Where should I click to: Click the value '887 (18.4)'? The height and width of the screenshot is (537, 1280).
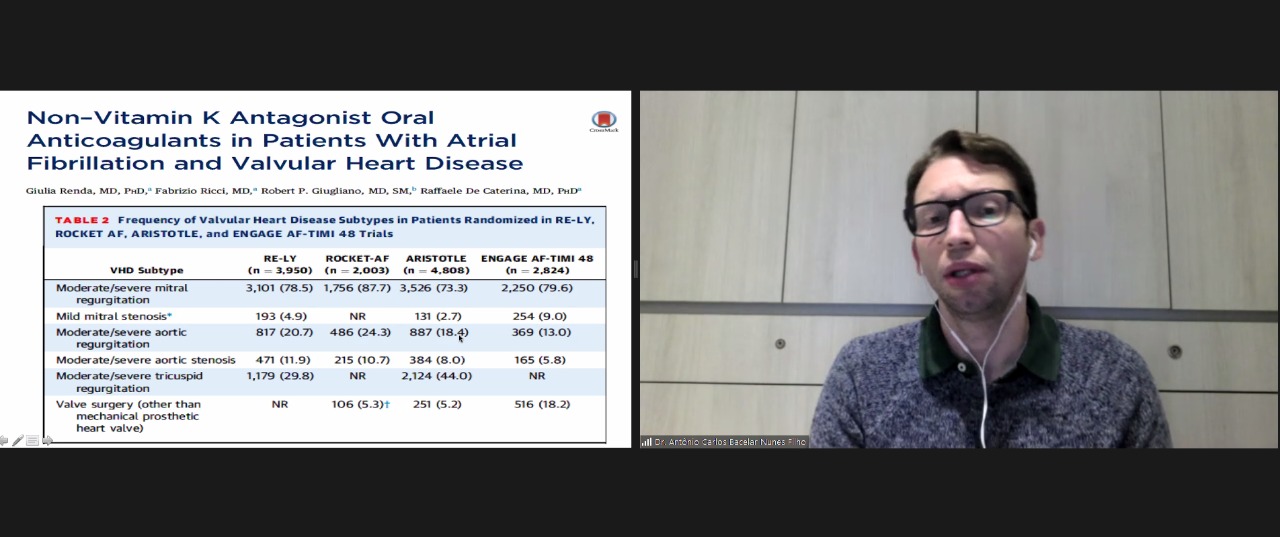[438, 332]
